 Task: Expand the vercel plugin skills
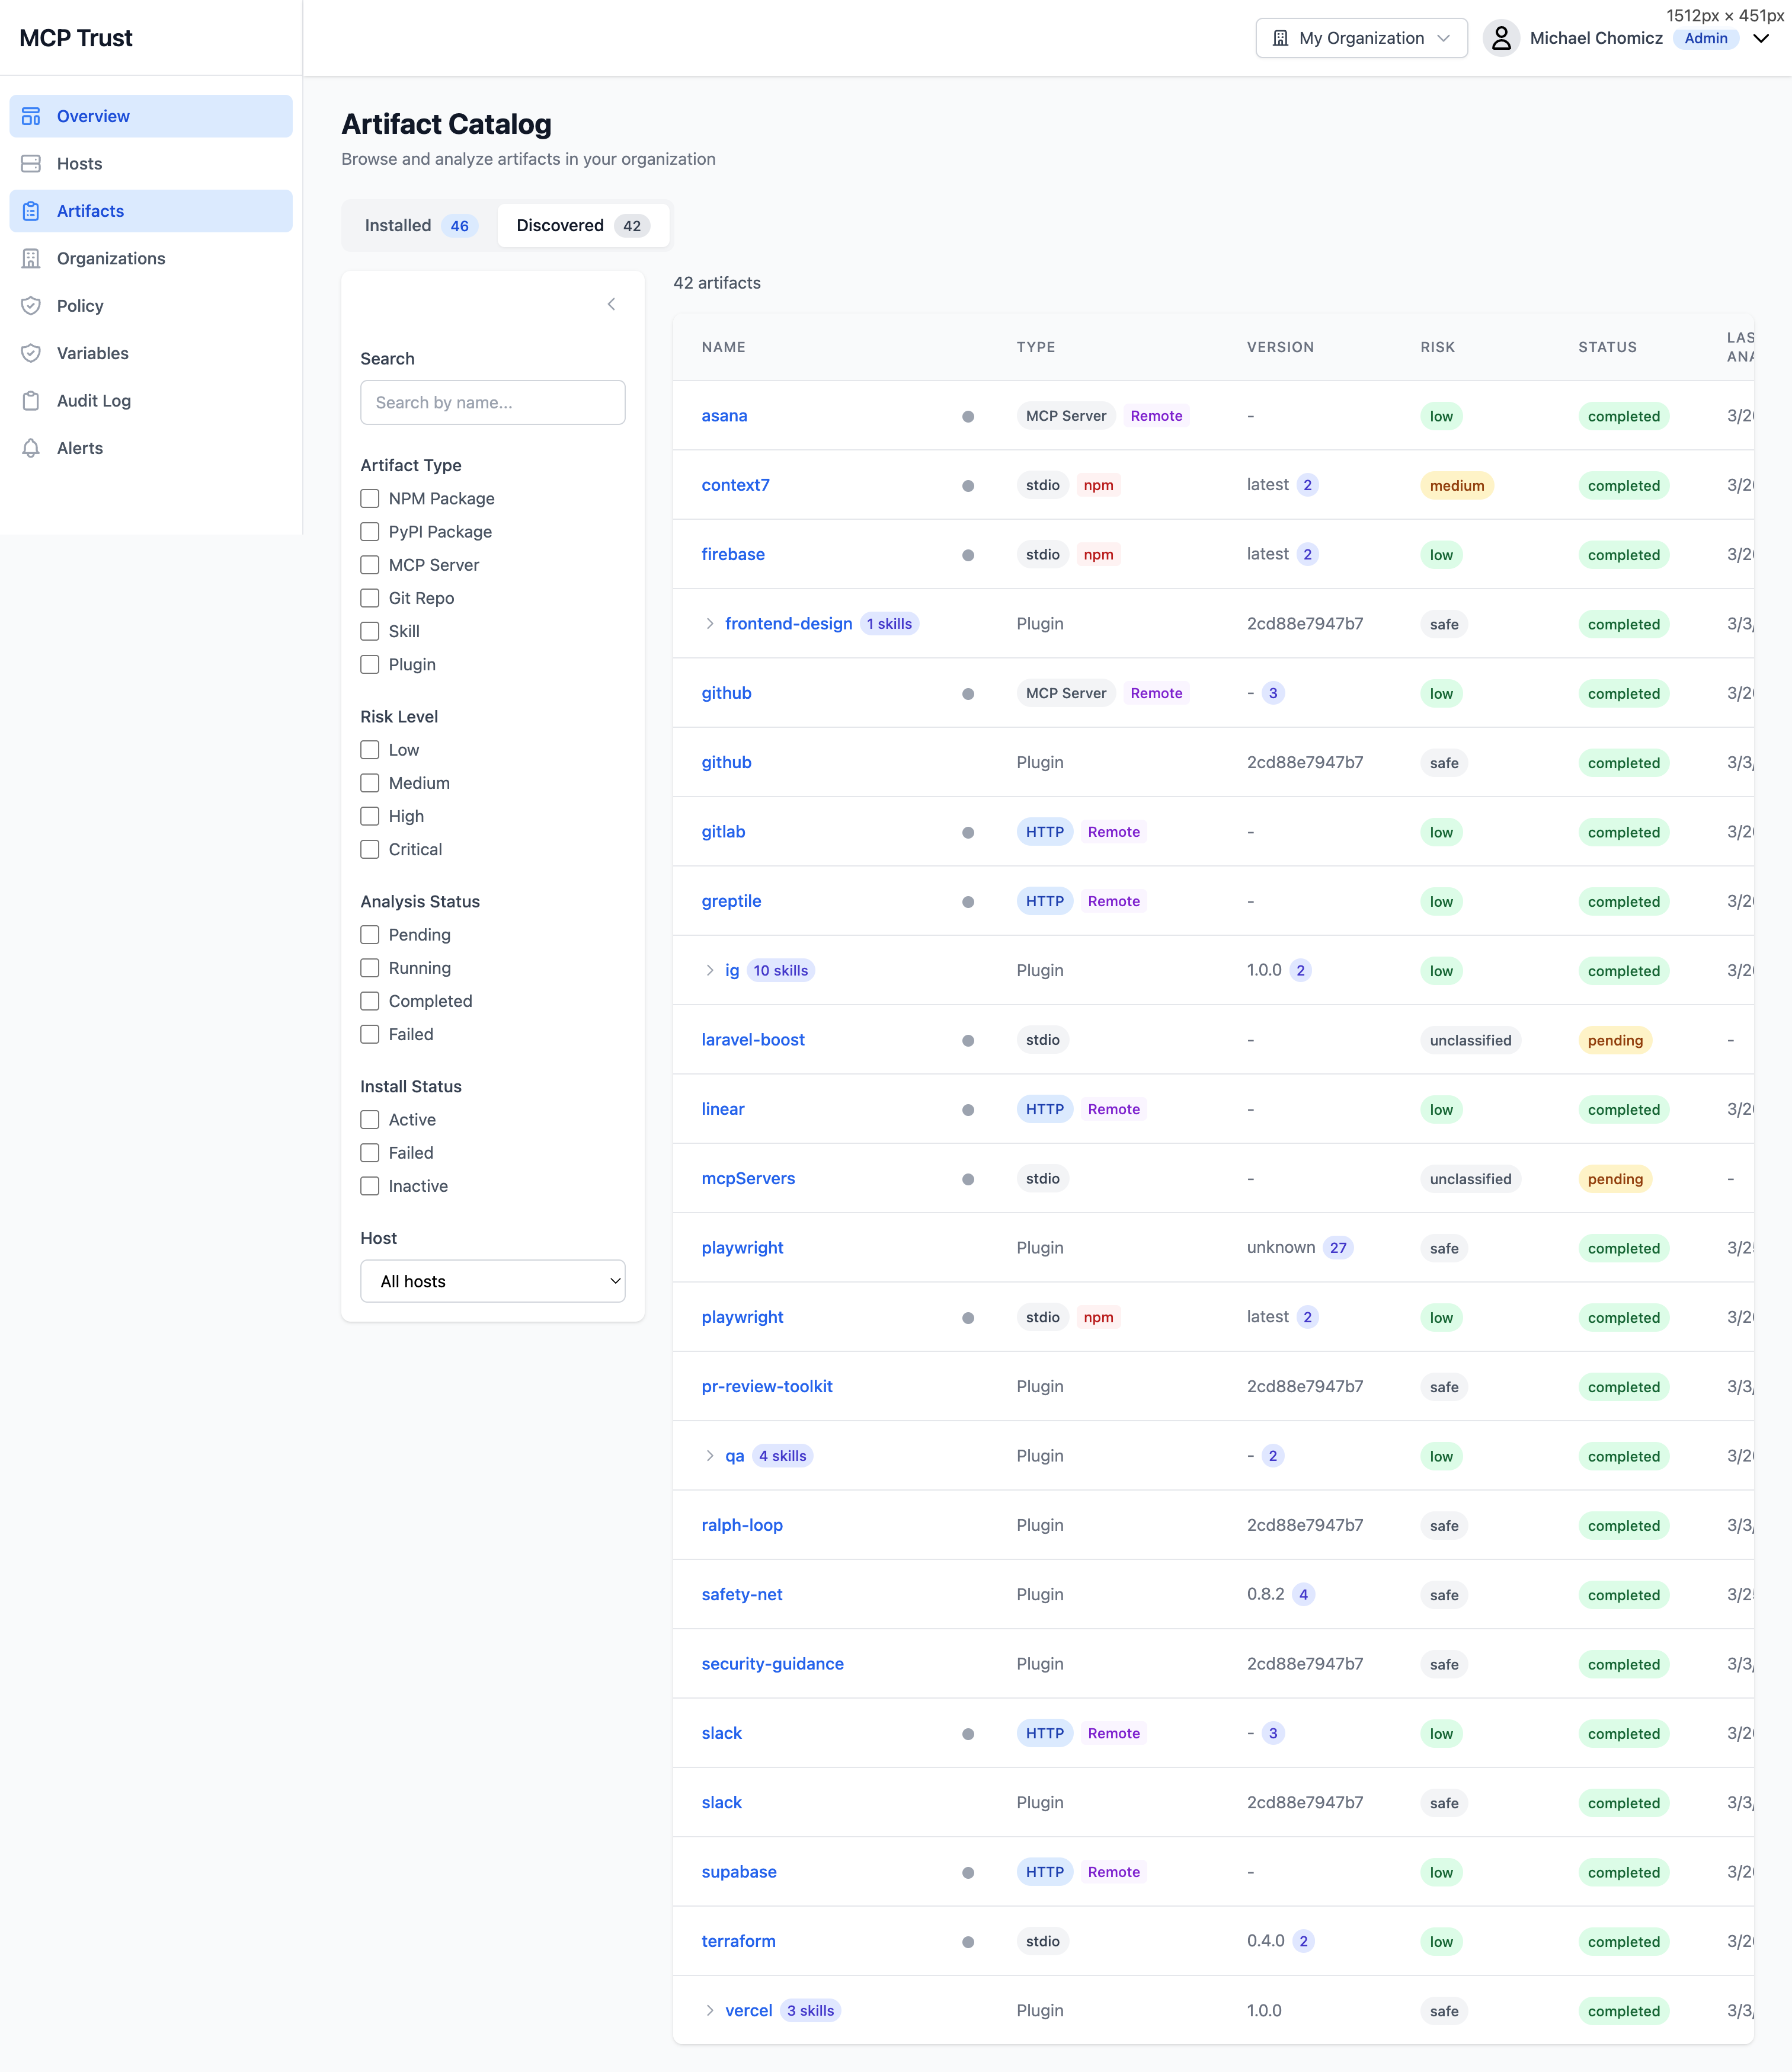click(710, 2010)
